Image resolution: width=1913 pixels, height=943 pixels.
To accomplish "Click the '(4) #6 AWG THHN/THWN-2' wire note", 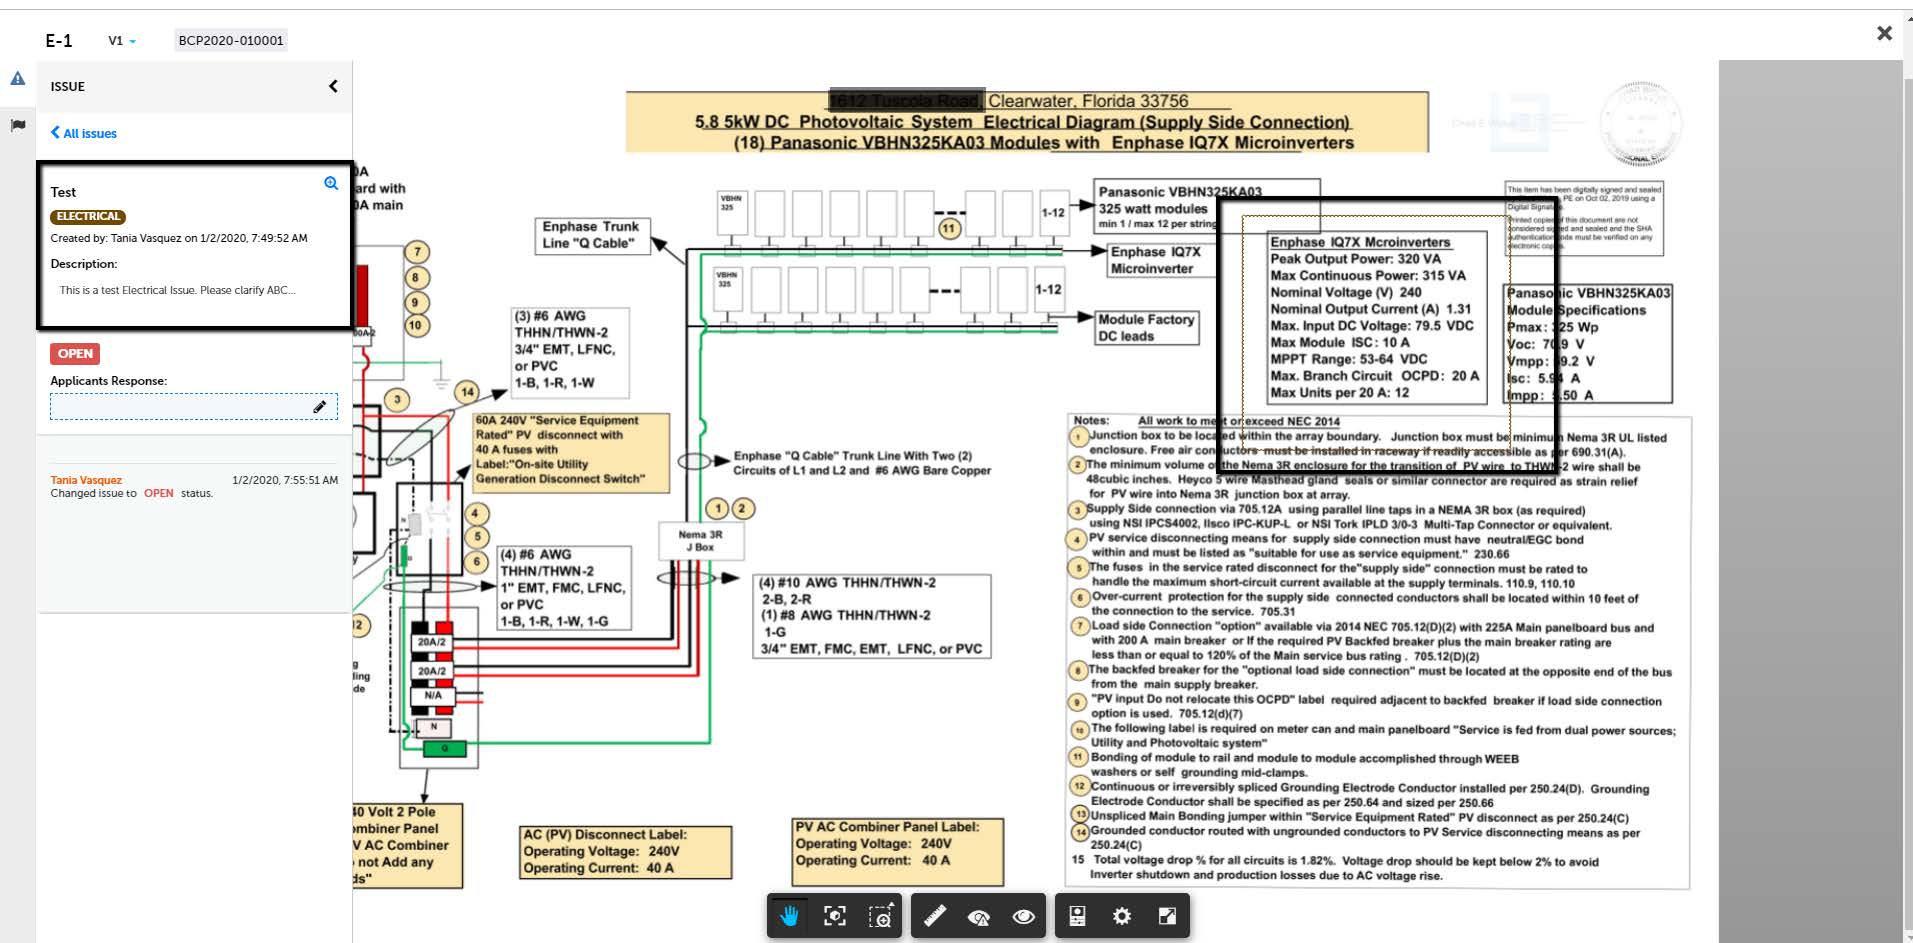I will click(x=565, y=588).
